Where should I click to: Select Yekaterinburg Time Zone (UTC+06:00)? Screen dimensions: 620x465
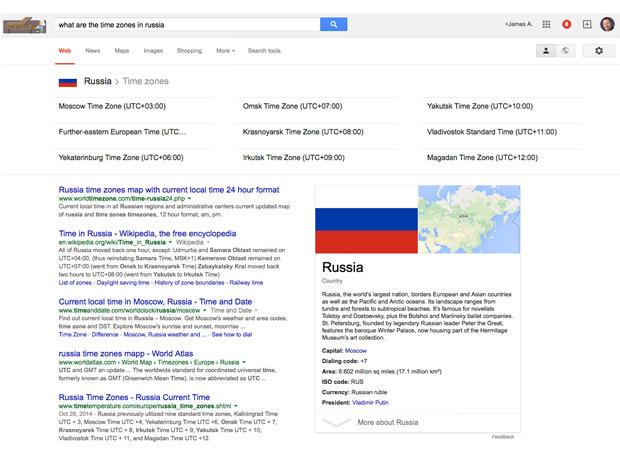121,158
